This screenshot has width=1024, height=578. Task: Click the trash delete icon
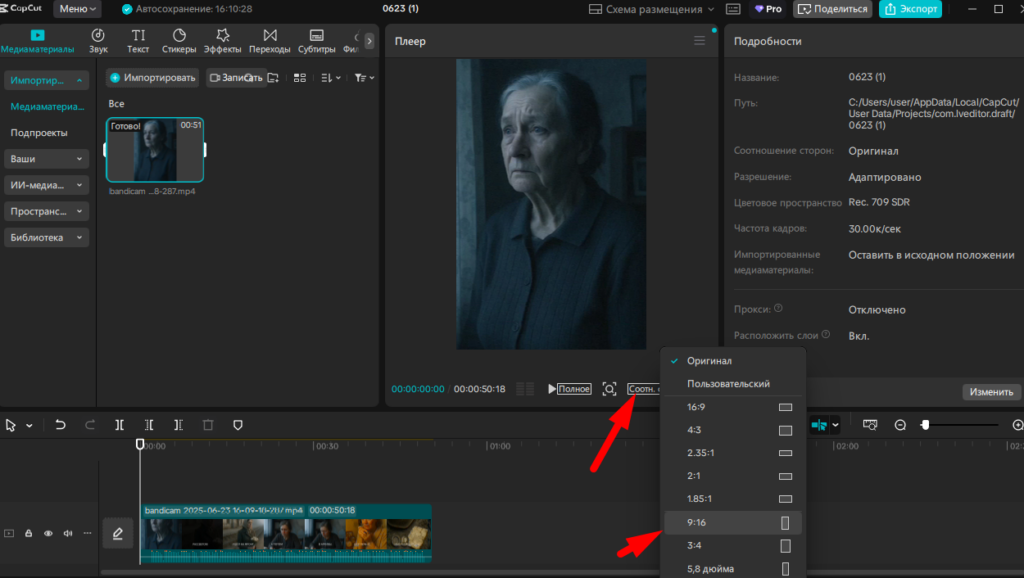(x=208, y=425)
